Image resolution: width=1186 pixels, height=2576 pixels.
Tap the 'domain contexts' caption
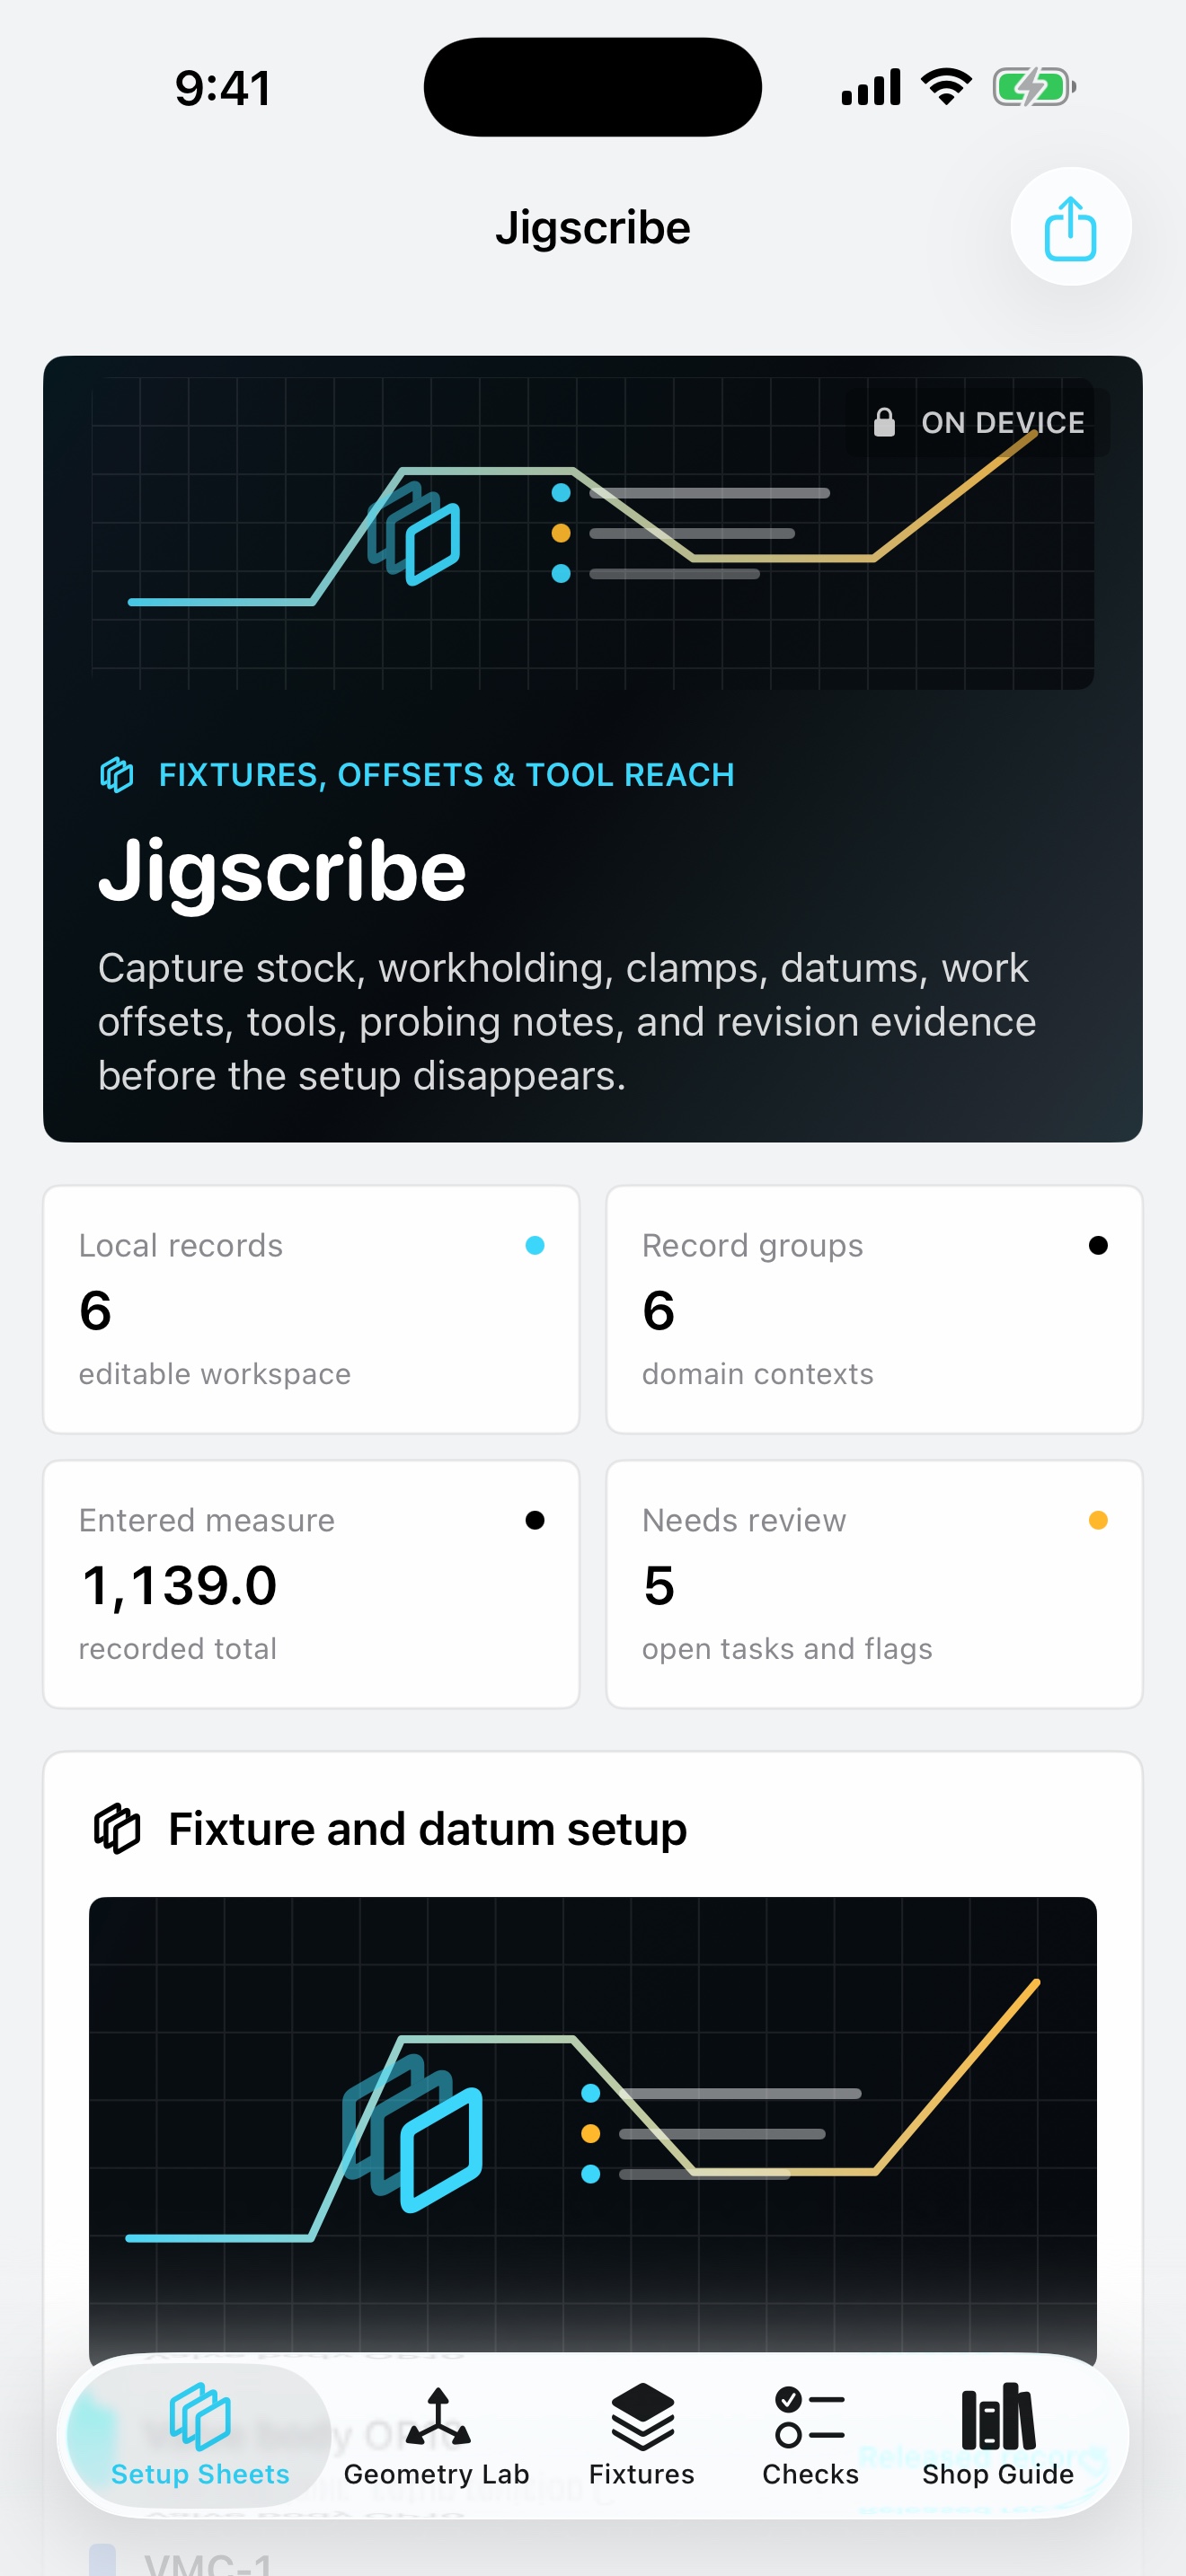click(758, 1374)
